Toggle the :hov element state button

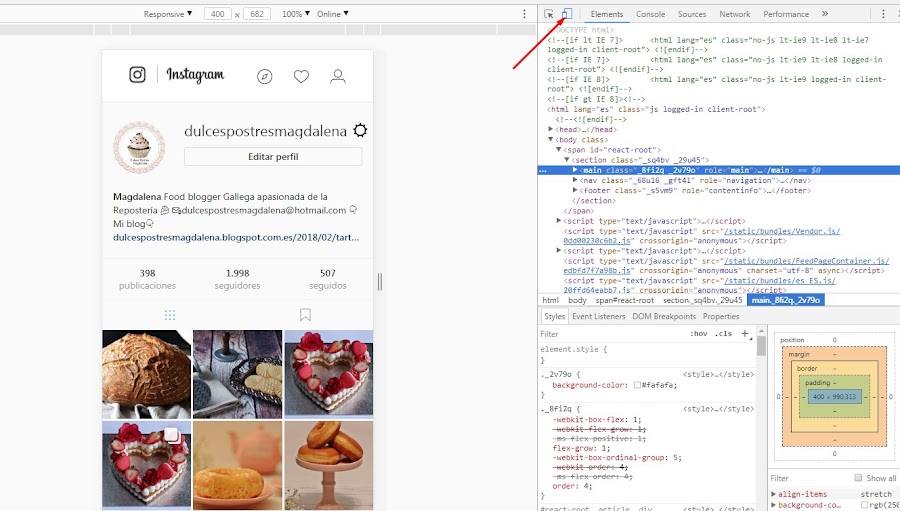coord(699,334)
